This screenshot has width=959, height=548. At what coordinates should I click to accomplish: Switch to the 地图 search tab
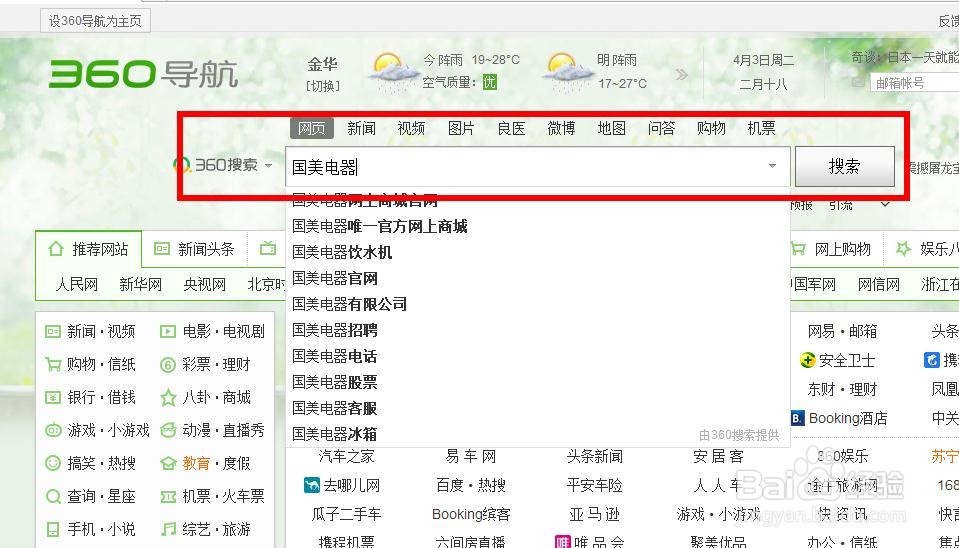[x=612, y=128]
